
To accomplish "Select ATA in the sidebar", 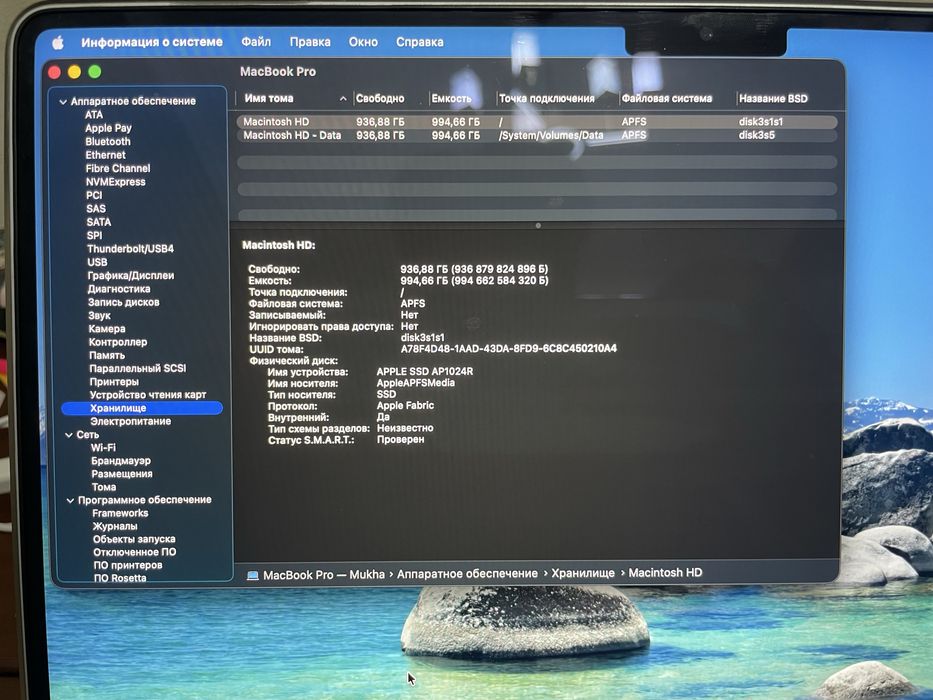I will [x=94, y=114].
